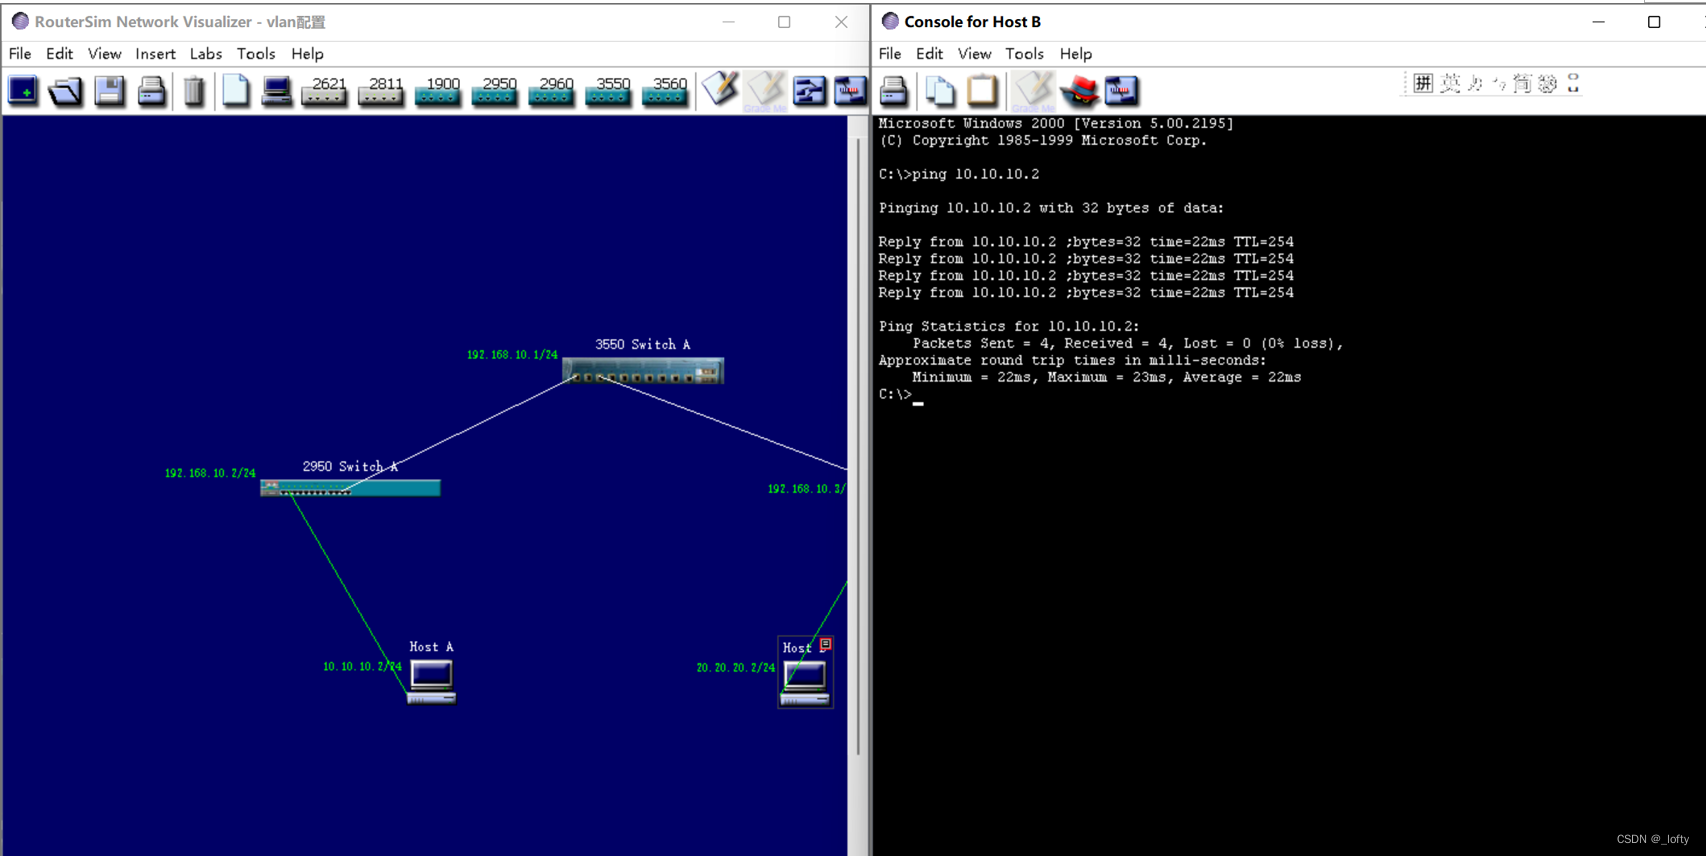
Task: Click the notepad with pencil icon
Action: (720, 90)
